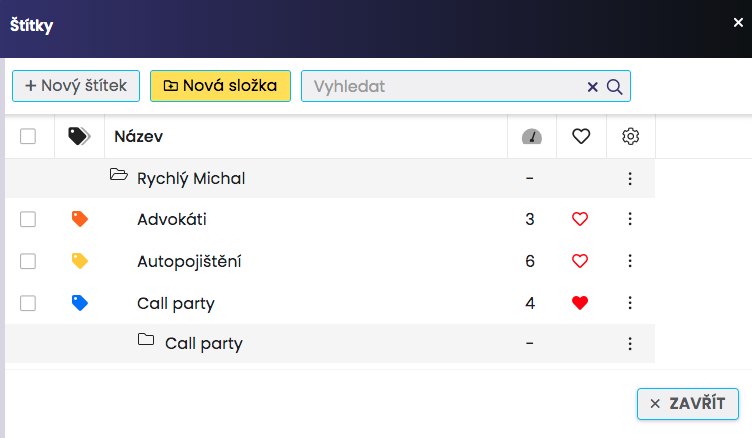Unfavorite the Call party label heart
Image resolution: width=752 pixels, height=438 pixels.
pos(580,303)
